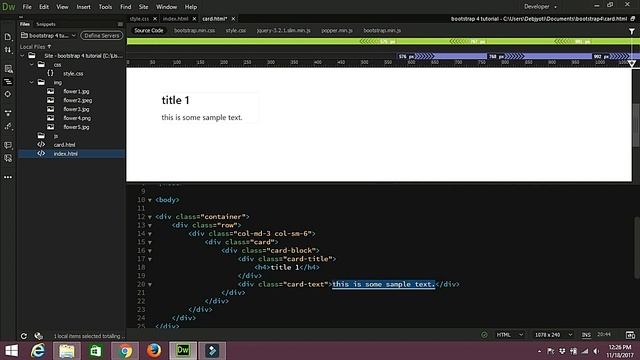
Task: Collapse the img folder
Action: coord(32,82)
